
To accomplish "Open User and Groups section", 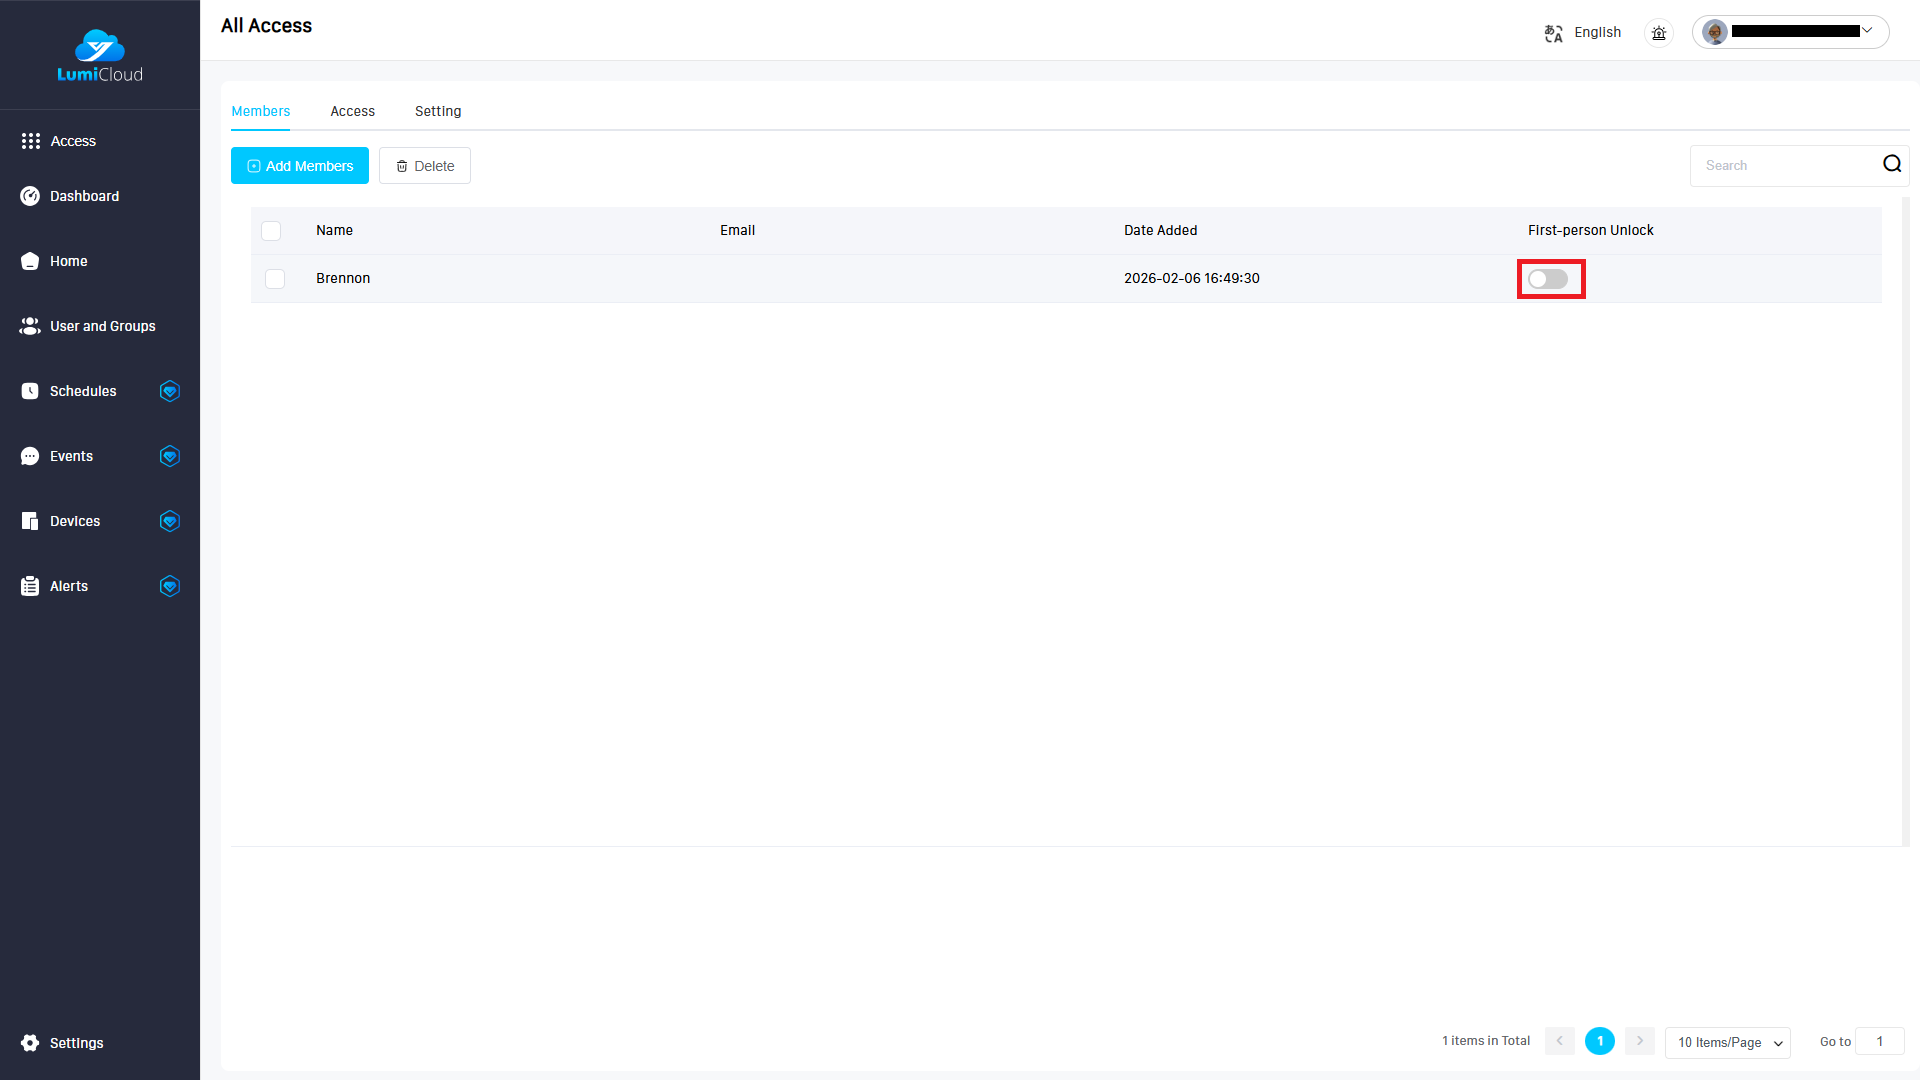I will [x=102, y=326].
